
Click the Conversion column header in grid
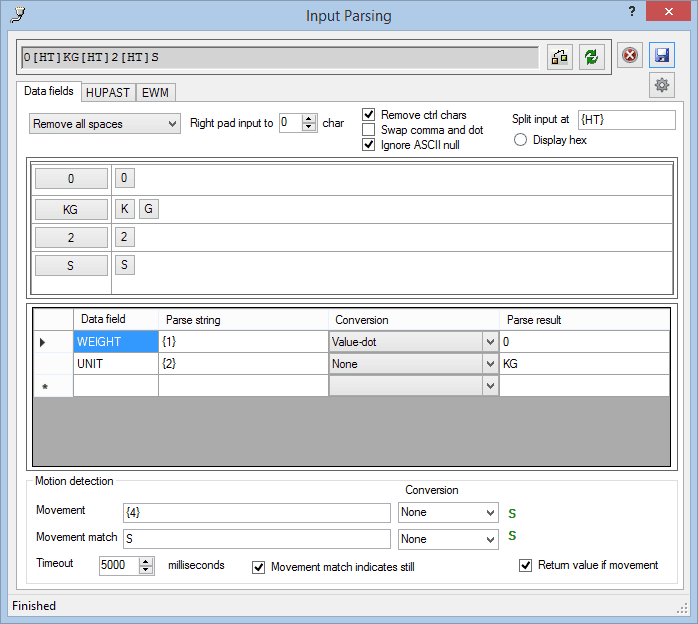pyautogui.click(x=414, y=320)
